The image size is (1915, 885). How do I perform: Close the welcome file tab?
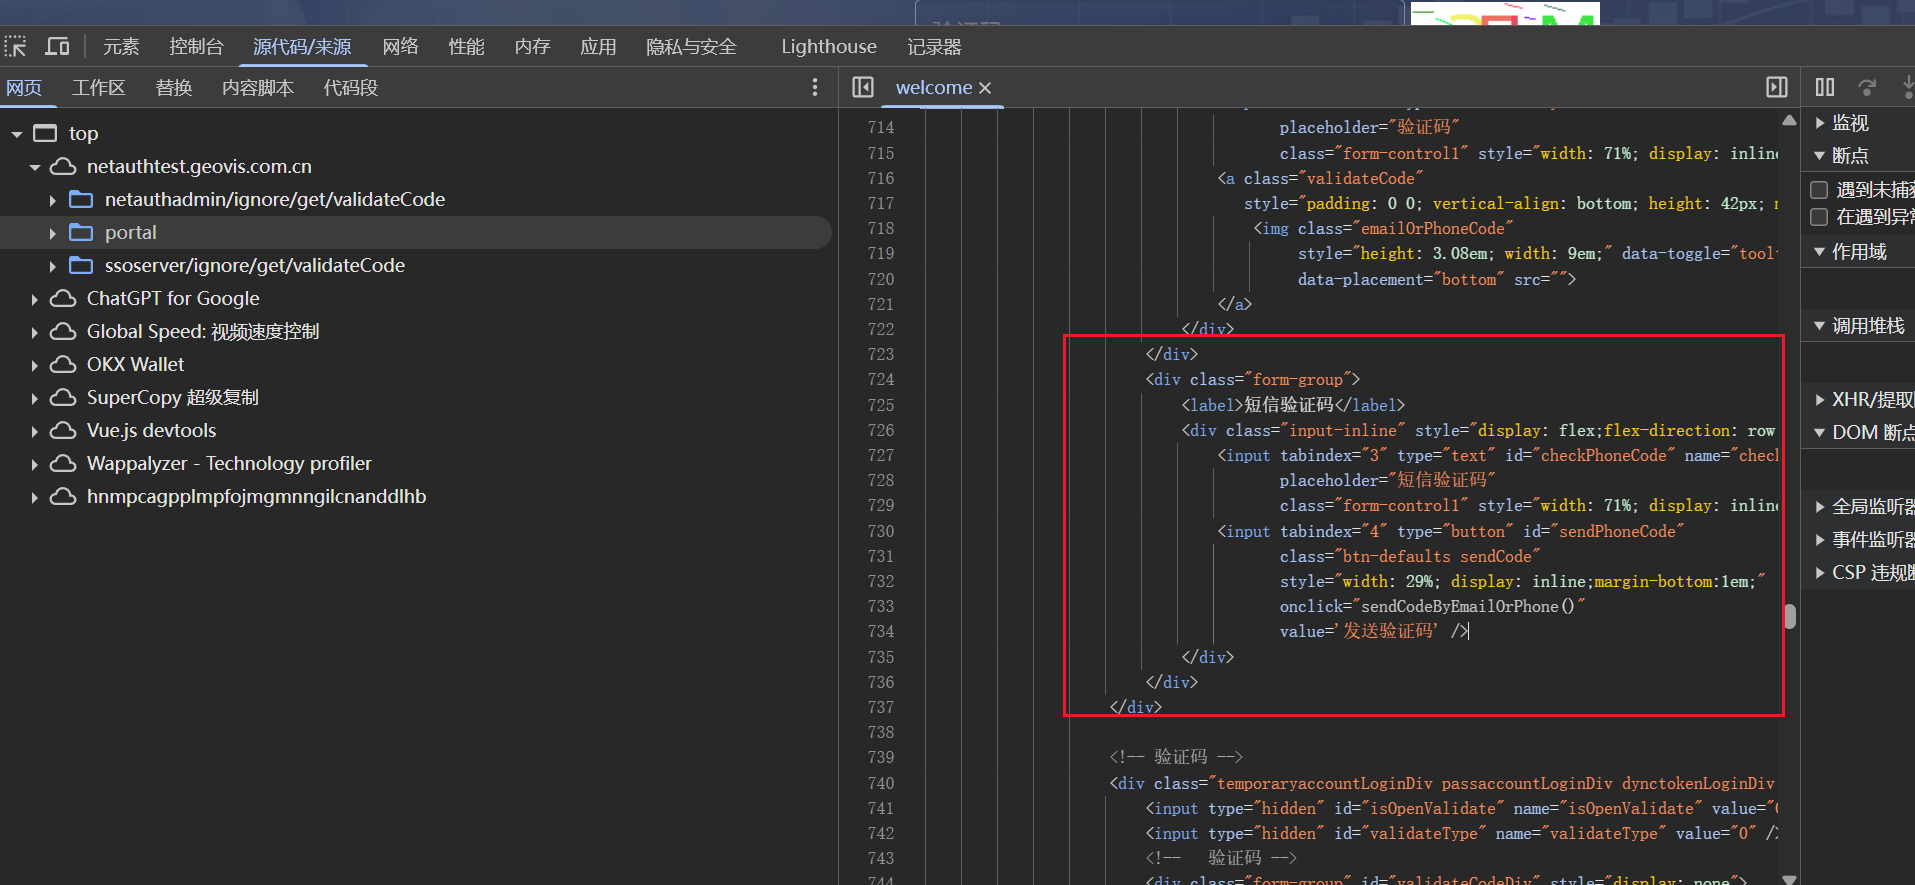(x=985, y=88)
